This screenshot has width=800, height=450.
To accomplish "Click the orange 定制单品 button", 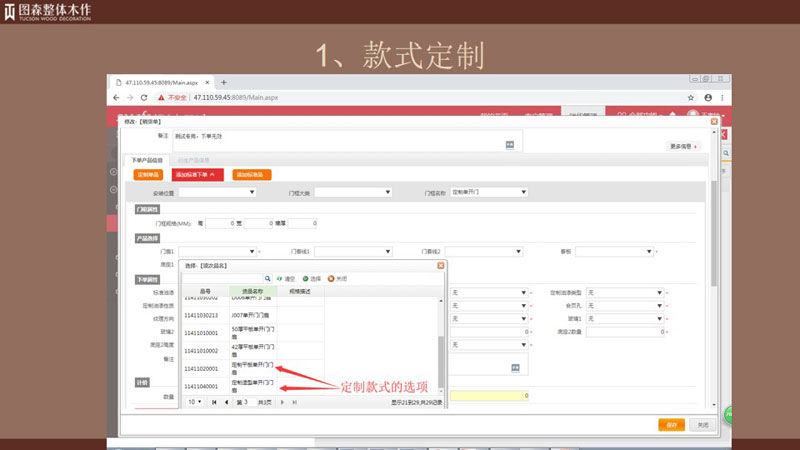I will [x=148, y=174].
